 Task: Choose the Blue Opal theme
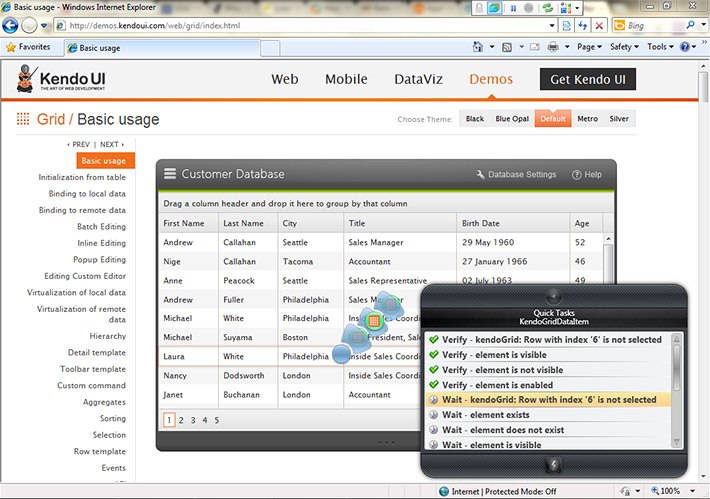click(512, 119)
